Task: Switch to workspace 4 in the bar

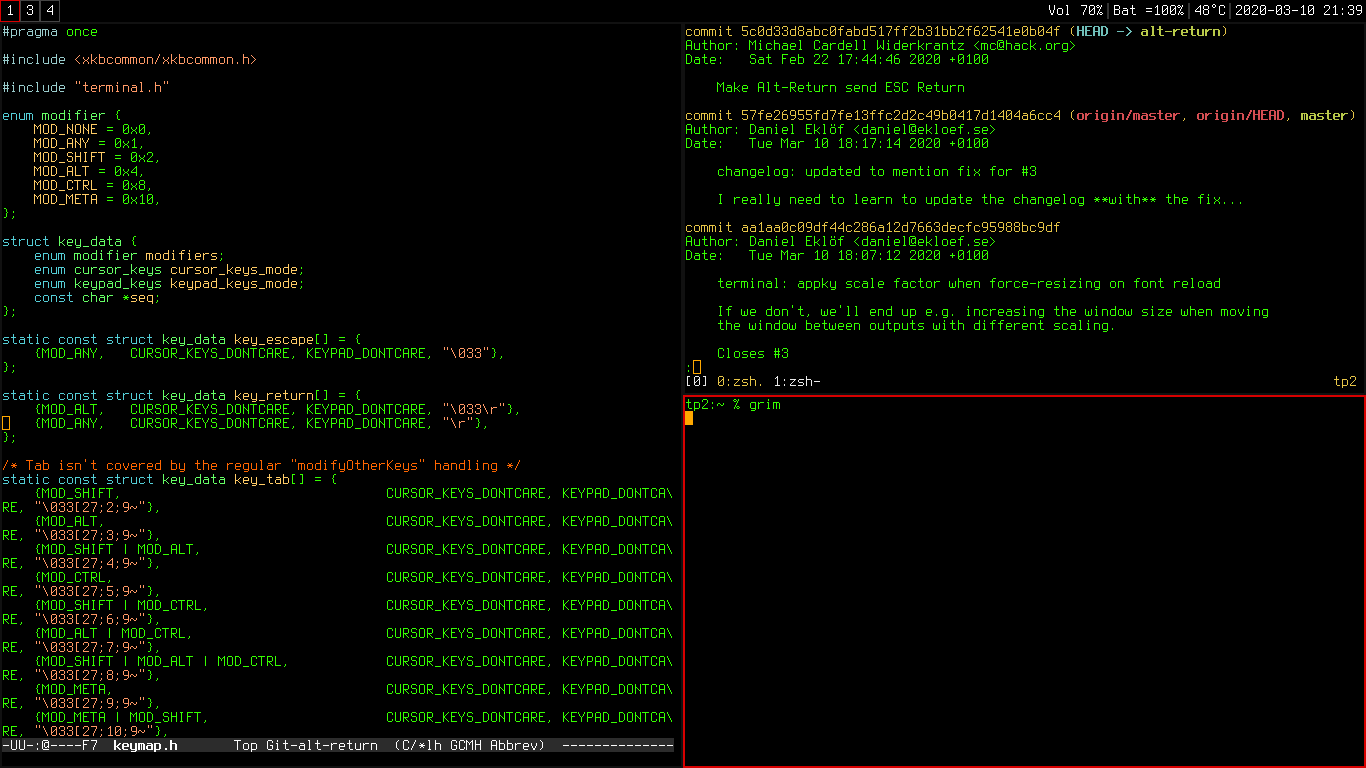Action: (50, 11)
